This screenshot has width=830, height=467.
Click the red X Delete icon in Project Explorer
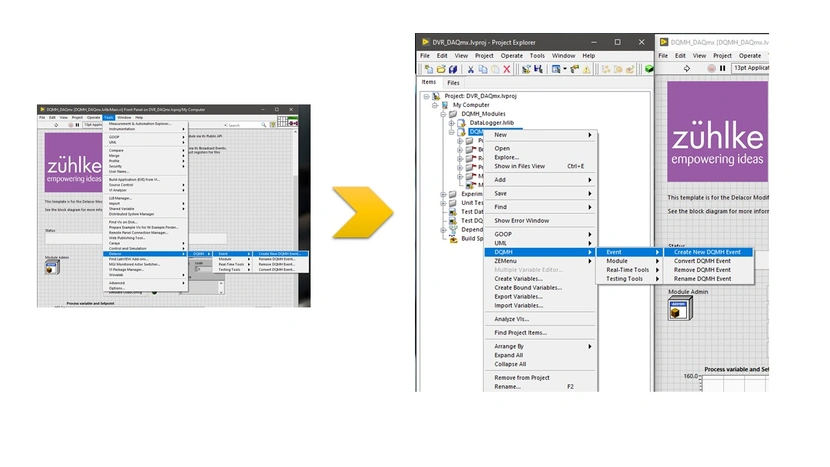pos(507,69)
